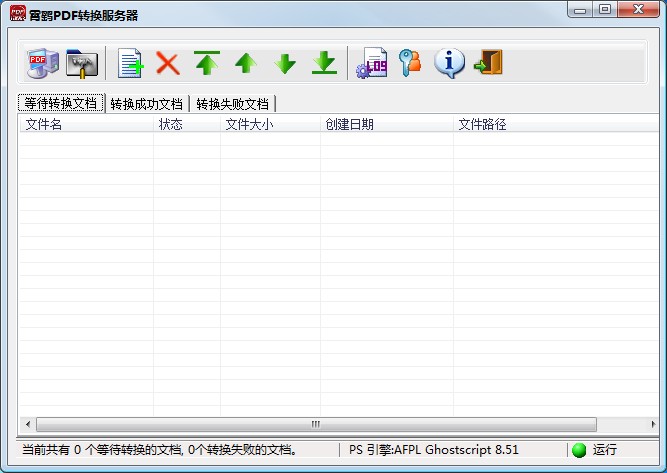The width and height of the screenshot is (667, 473).
Task: Open the 转换失败文档 tab
Action: [233, 104]
